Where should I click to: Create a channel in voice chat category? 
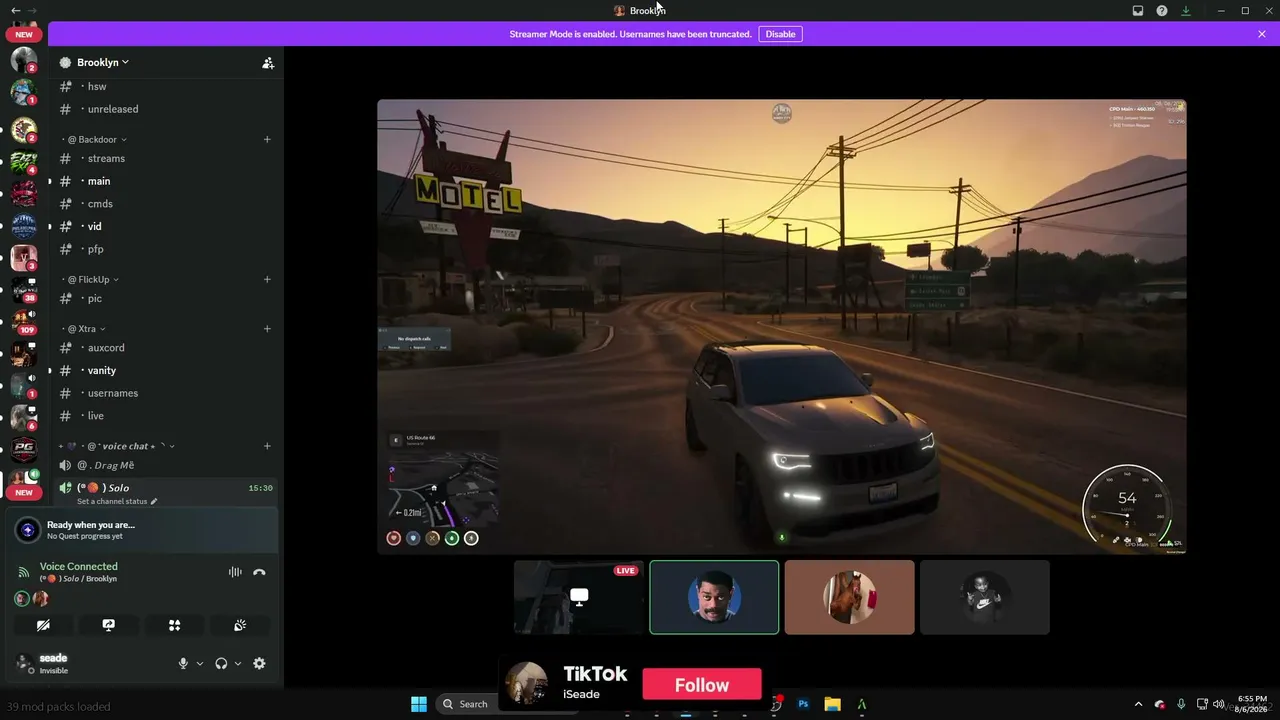(267, 446)
